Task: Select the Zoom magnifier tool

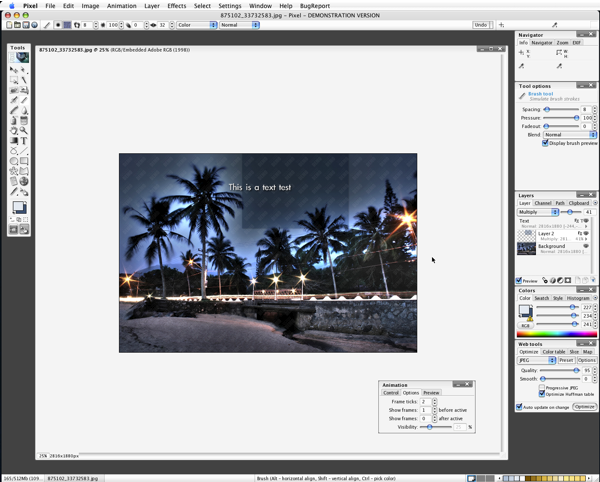Action: (x=24, y=131)
